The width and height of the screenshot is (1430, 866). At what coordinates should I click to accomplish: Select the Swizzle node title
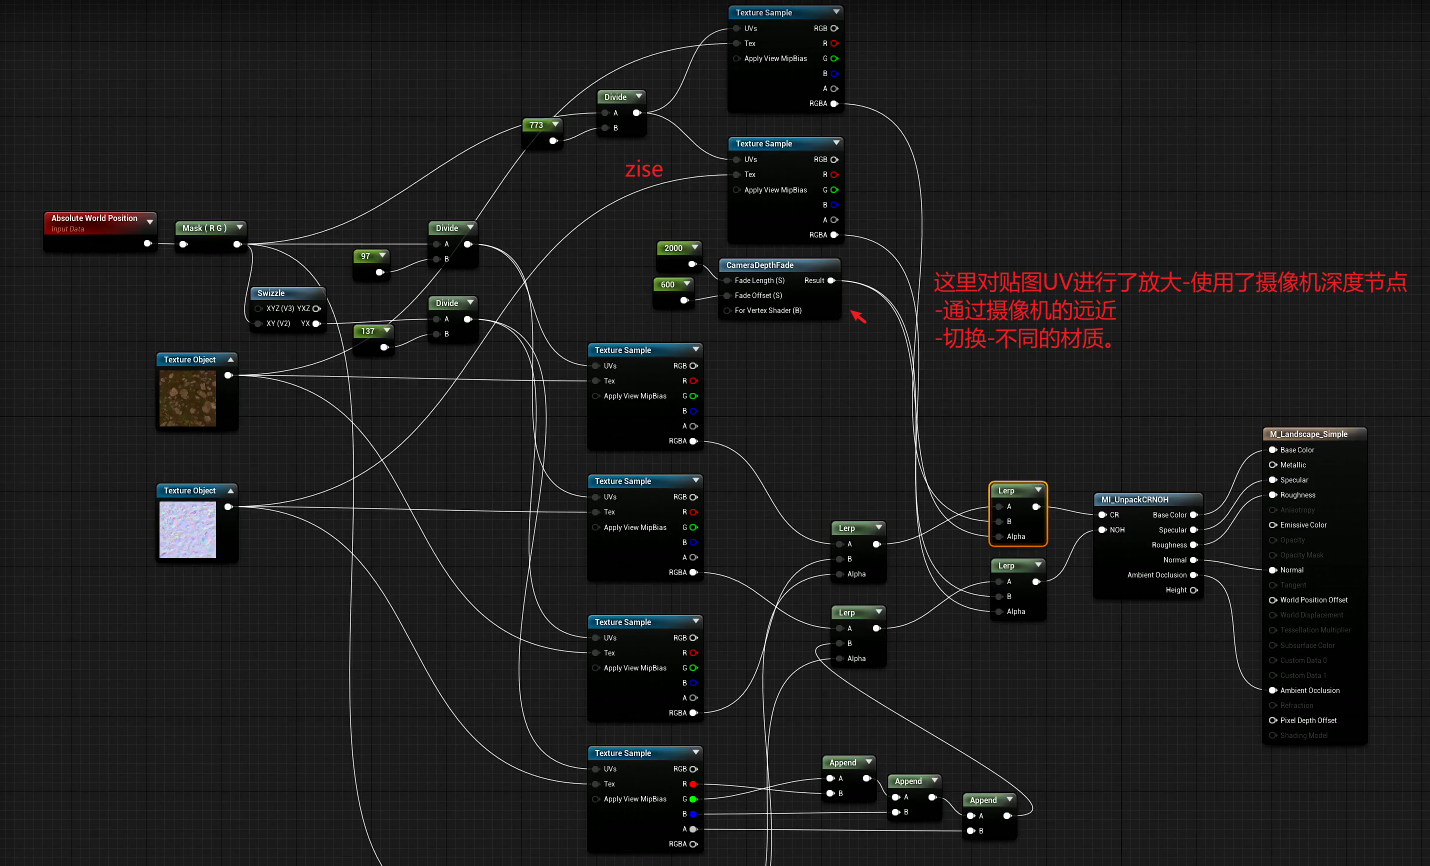tap(271, 293)
